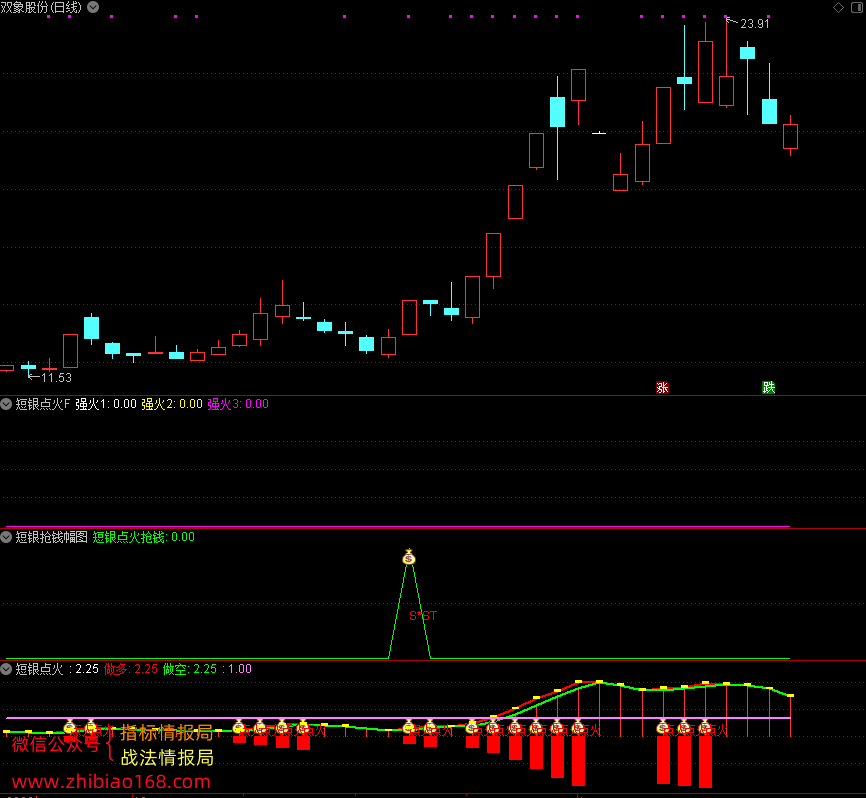The image size is (866, 798).
Task: Click the green 跌 marker icon
Action: (769, 388)
